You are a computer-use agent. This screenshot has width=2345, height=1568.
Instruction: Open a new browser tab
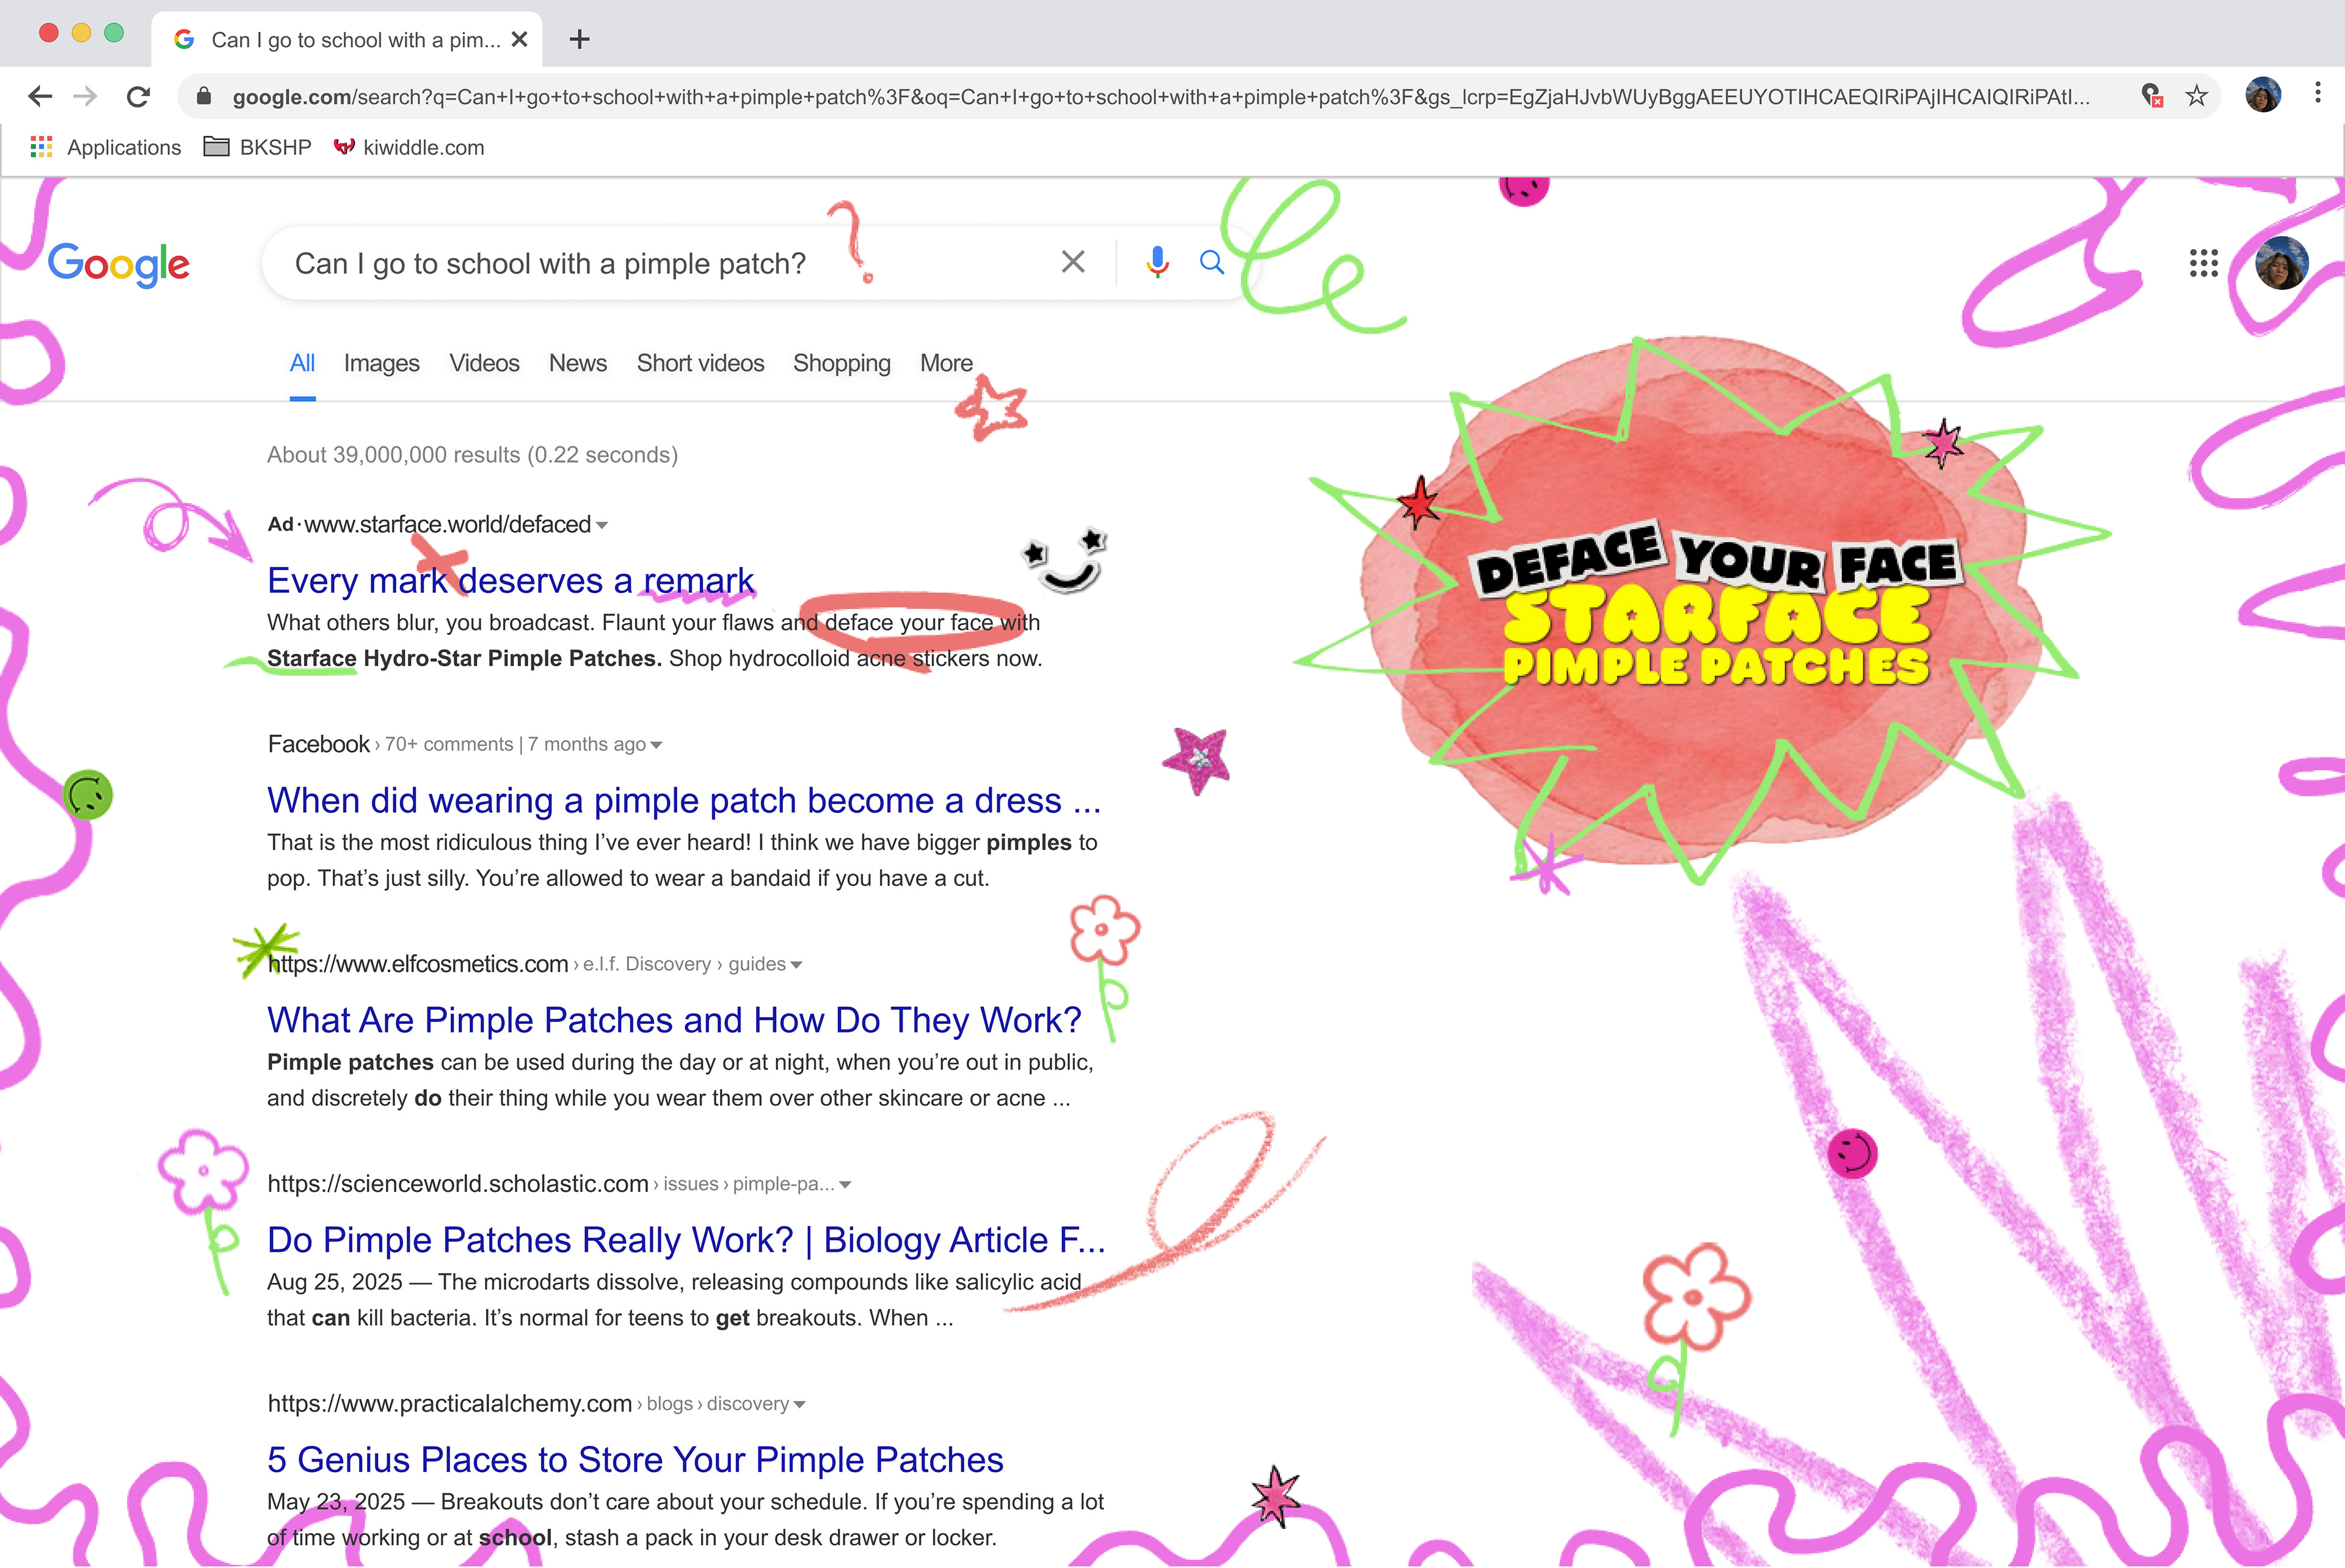579,39
